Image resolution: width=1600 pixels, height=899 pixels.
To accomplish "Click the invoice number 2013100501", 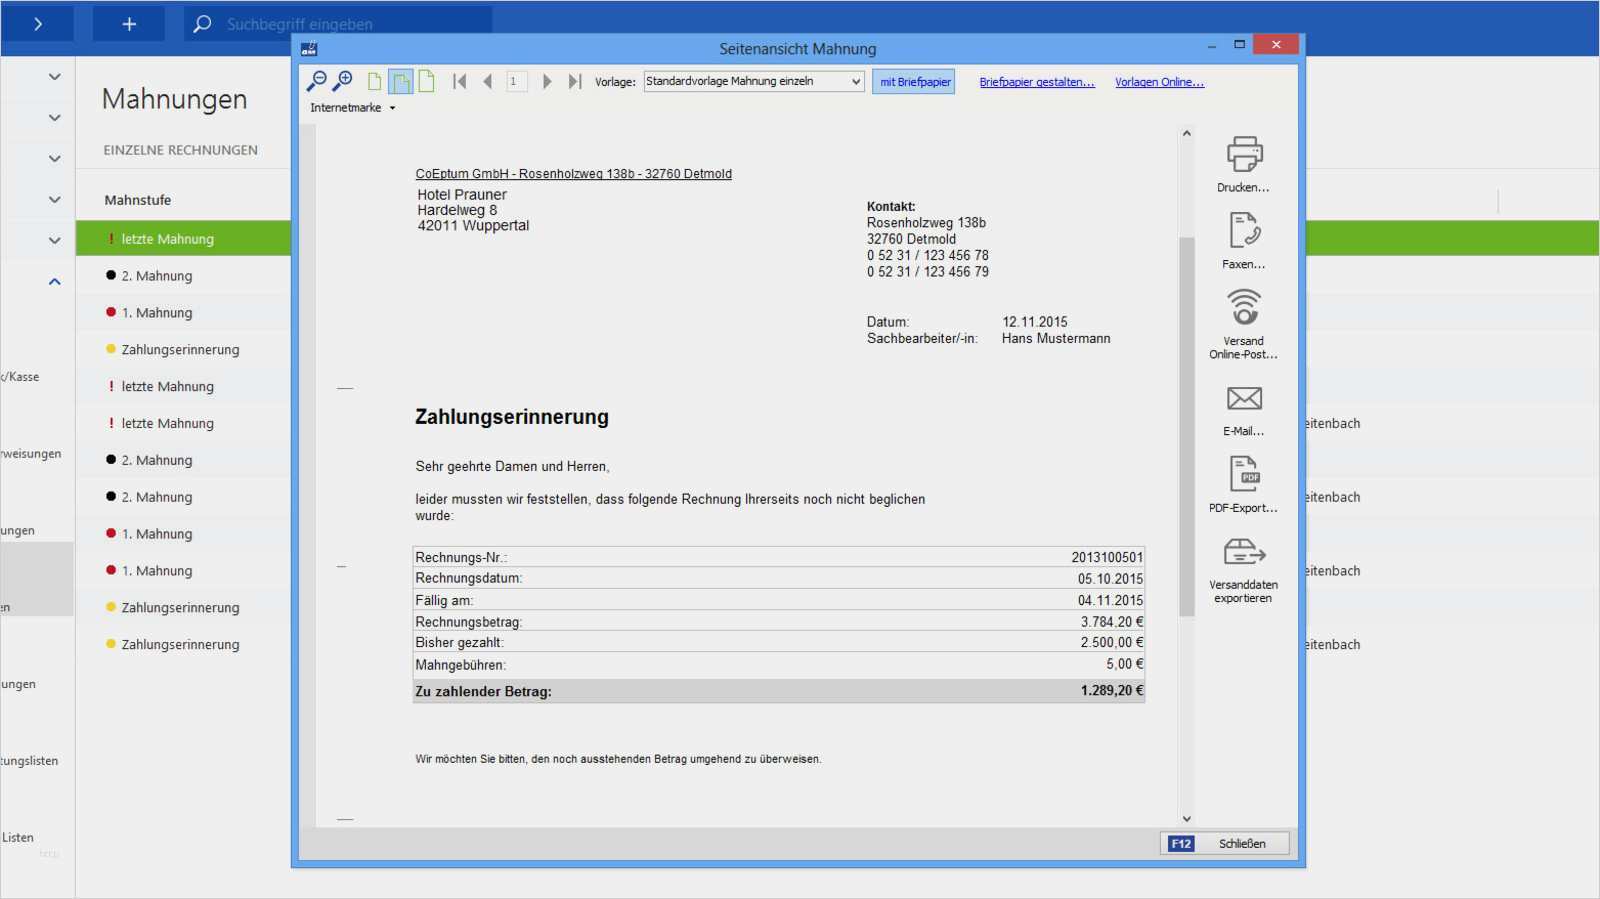I will click(1107, 558).
